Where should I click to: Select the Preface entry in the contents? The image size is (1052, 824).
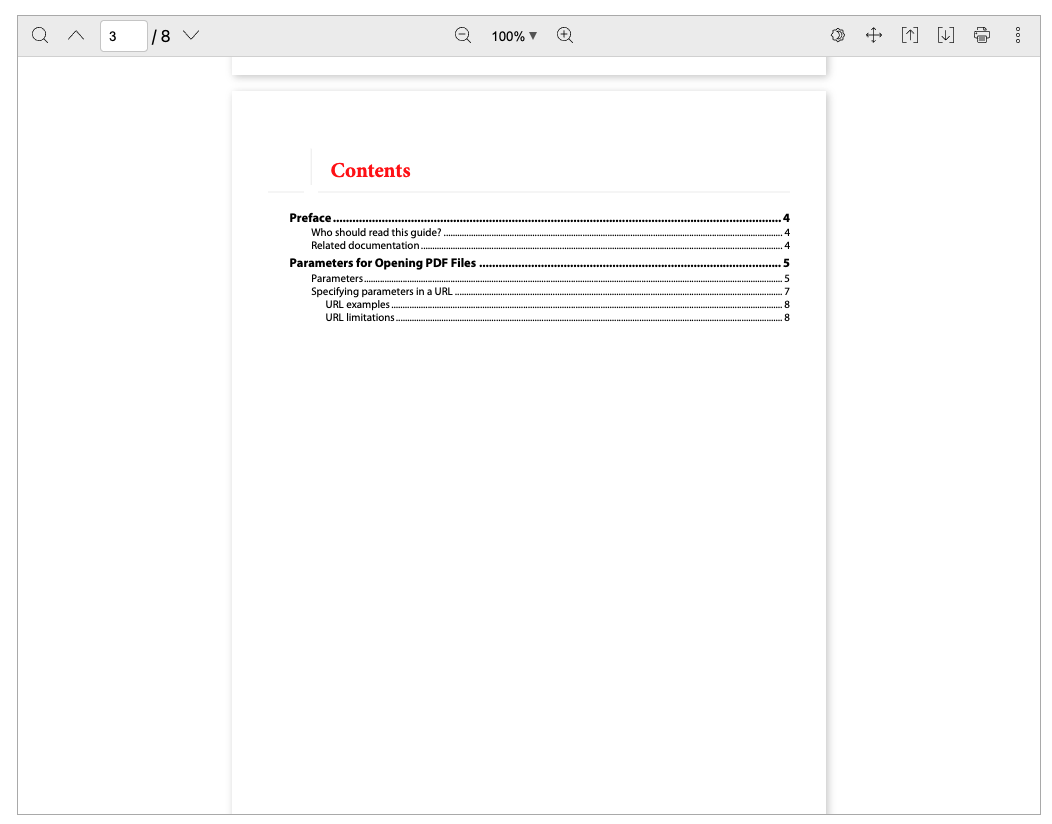[x=309, y=217]
